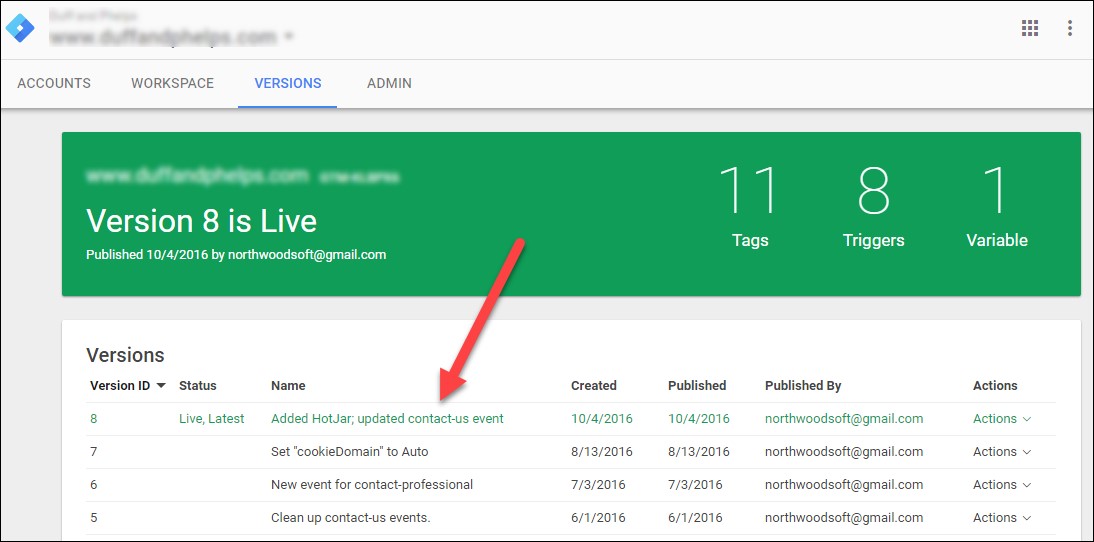Click the Published By column header
This screenshot has height=542, width=1094.
(803, 385)
